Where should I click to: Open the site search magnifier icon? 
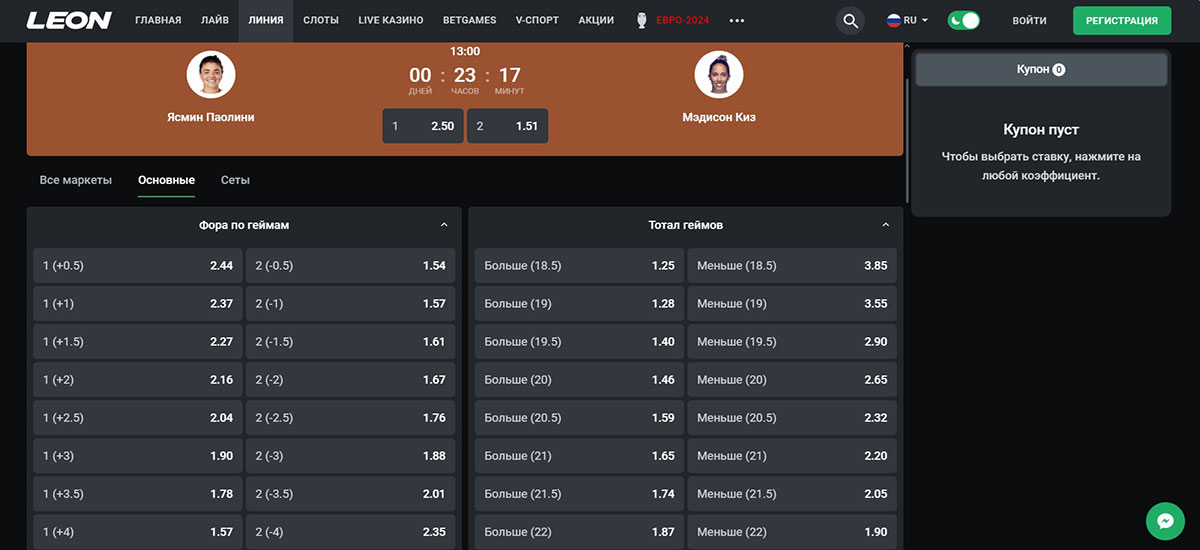850,20
